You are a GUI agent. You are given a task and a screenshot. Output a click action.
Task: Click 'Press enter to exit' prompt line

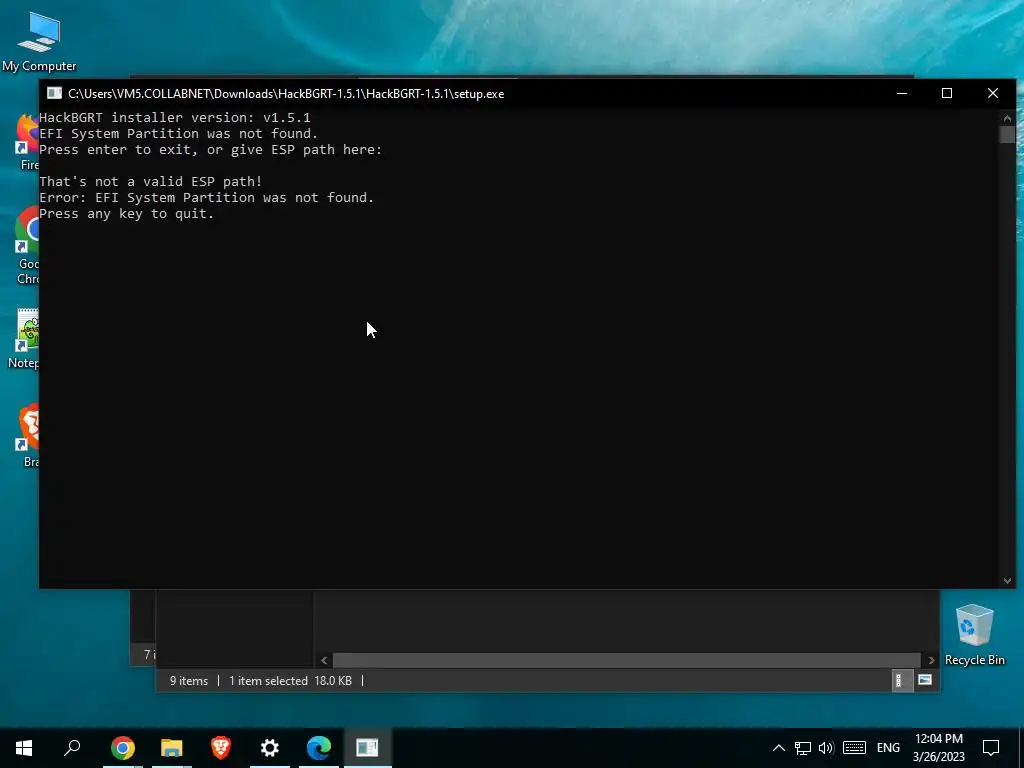point(211,150)
